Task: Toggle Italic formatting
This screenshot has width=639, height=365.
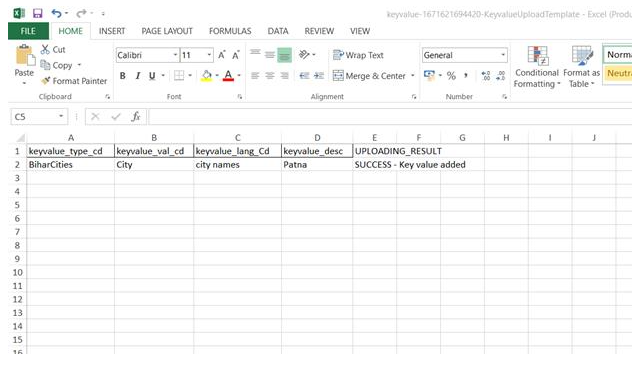Action: point(138,76)
